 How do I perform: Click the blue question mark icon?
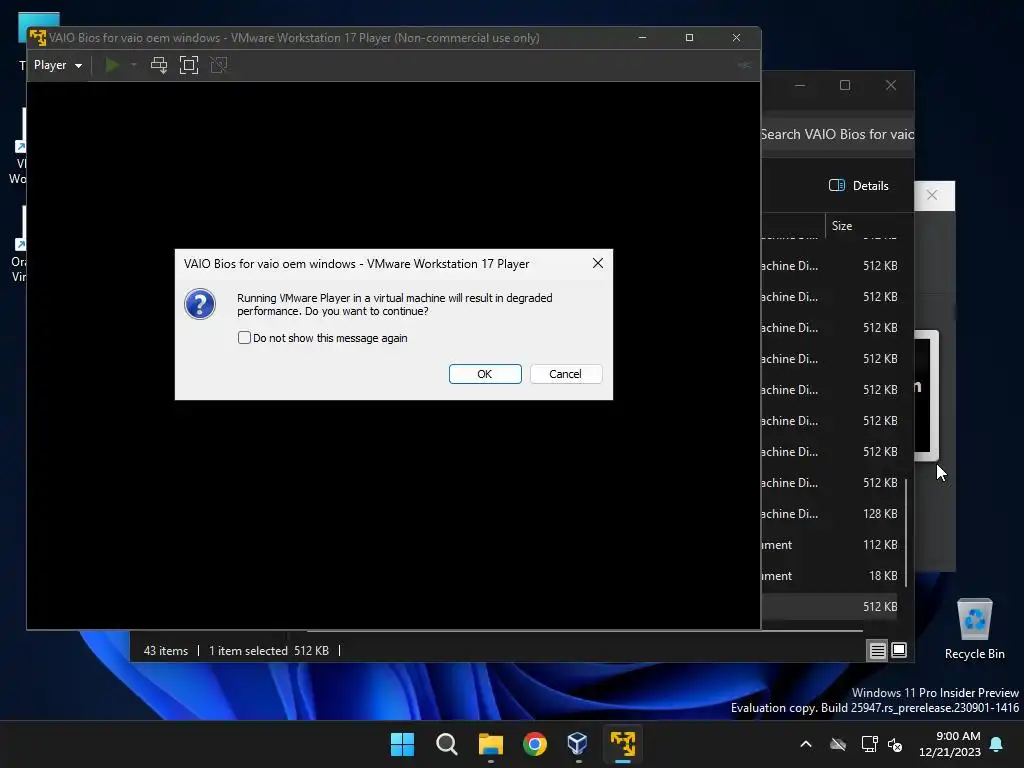click(x=200, y=304)
